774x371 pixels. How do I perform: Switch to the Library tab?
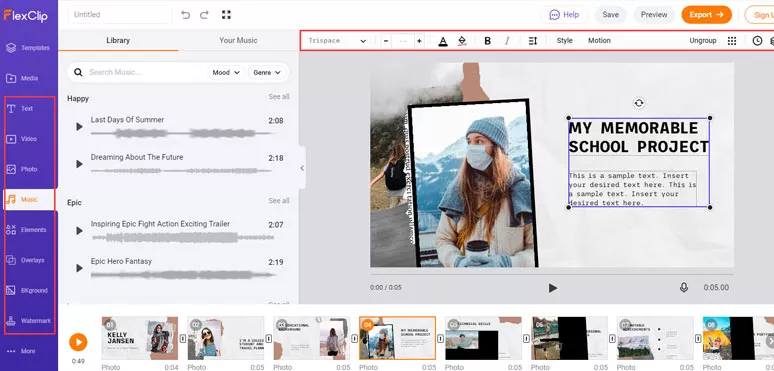[x=118, y=40]
